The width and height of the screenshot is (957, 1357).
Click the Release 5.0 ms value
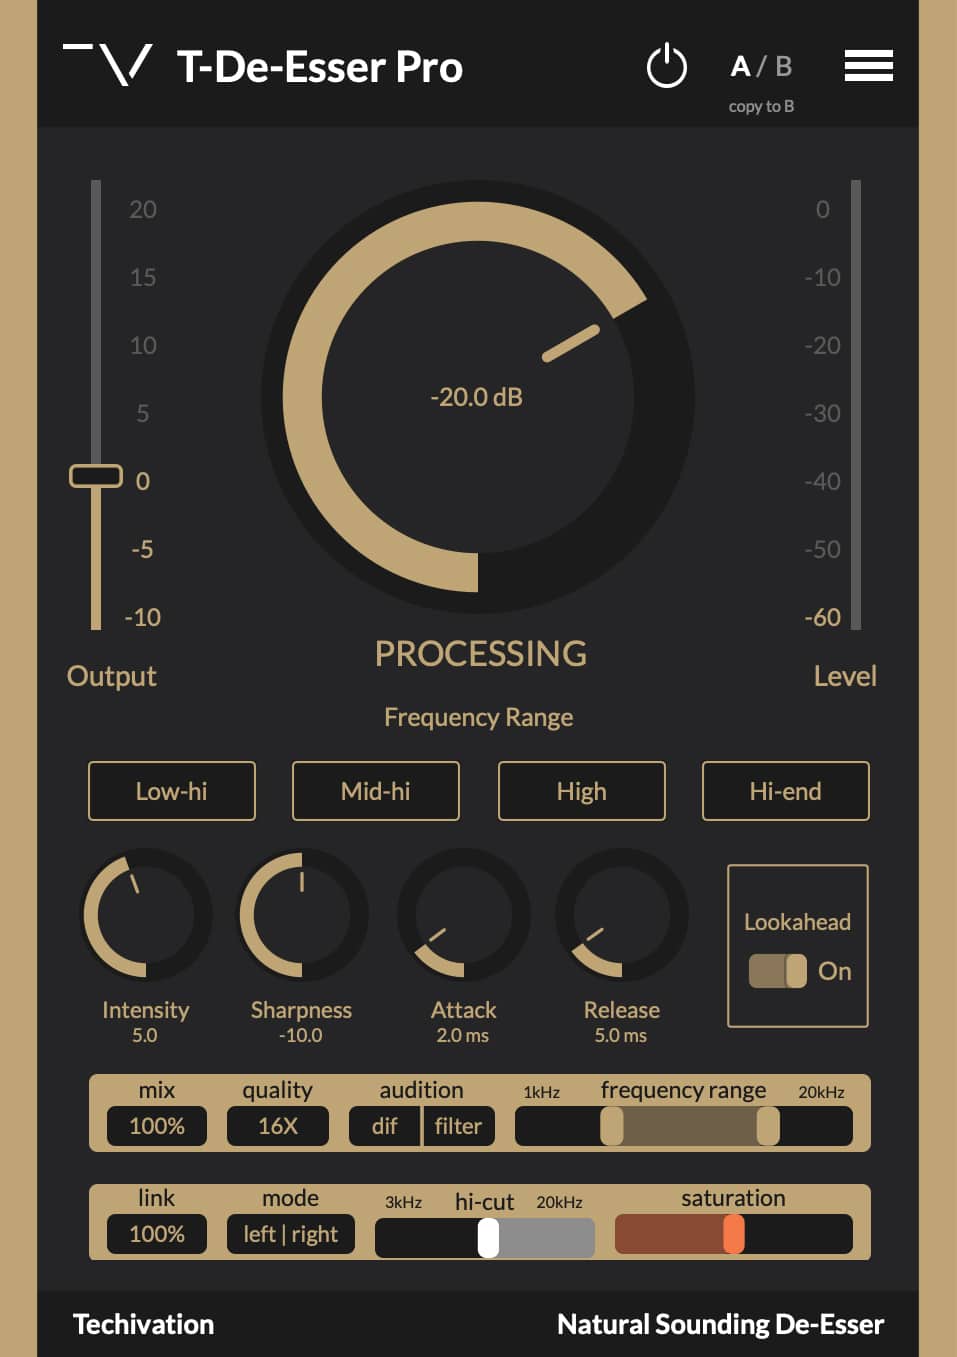coord(621,1035)
